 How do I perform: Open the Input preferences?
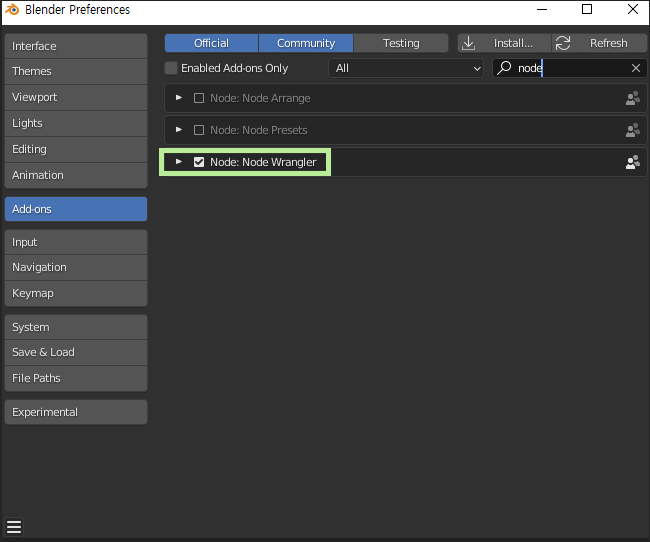[76, 242]
